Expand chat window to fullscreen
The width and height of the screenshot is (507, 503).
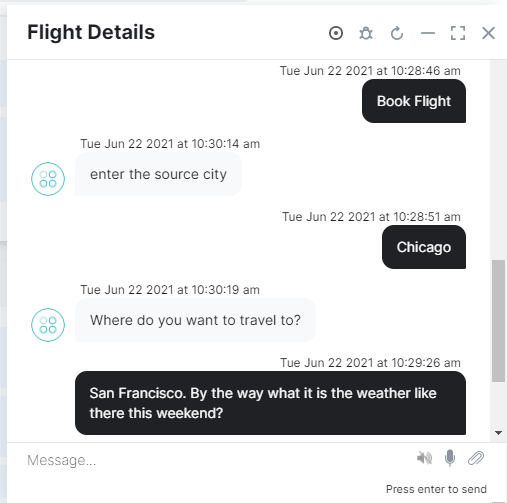click(458, 33)
